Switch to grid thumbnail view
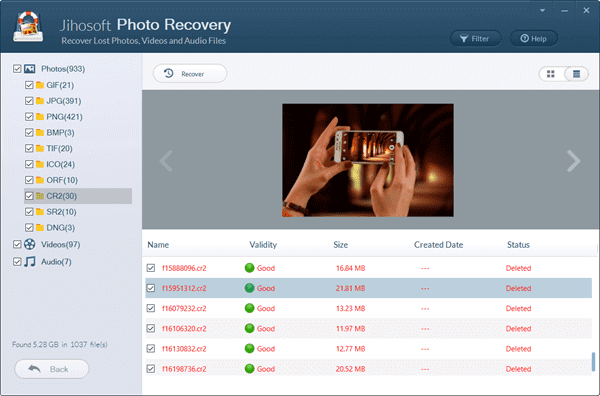The image size is (600, 396). 551,74
